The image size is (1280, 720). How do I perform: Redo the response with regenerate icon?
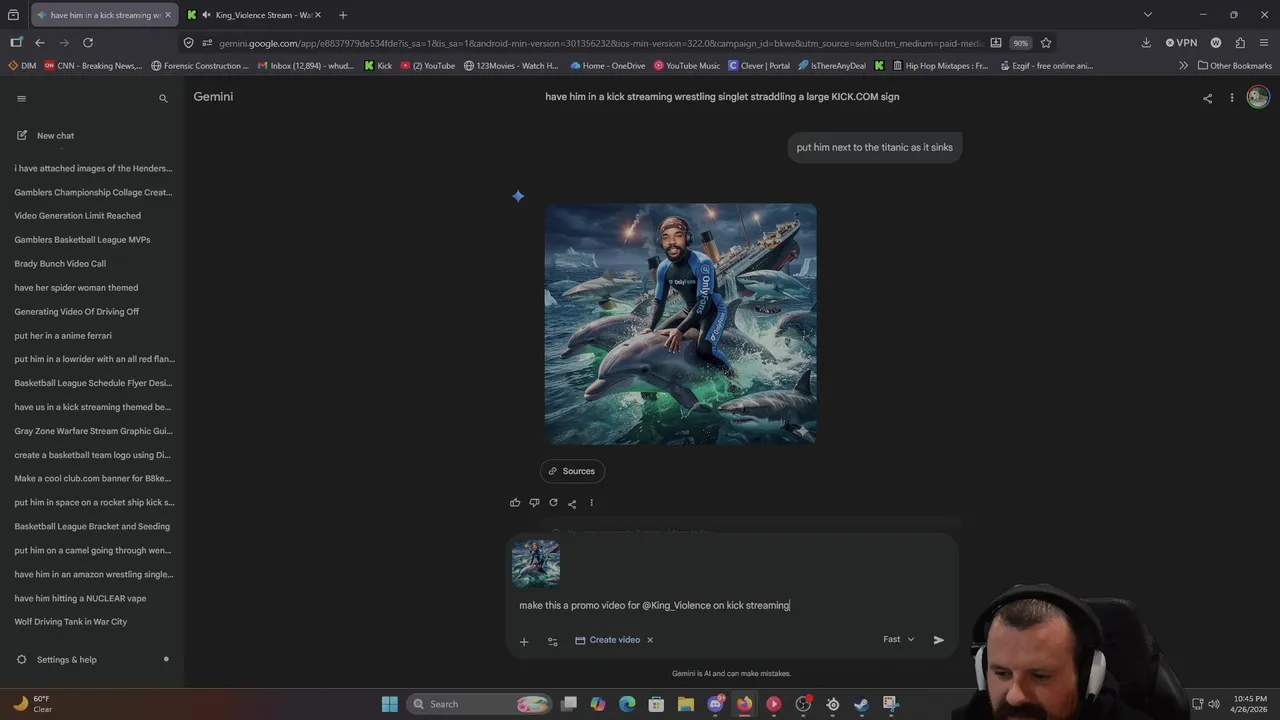point(553,503)
